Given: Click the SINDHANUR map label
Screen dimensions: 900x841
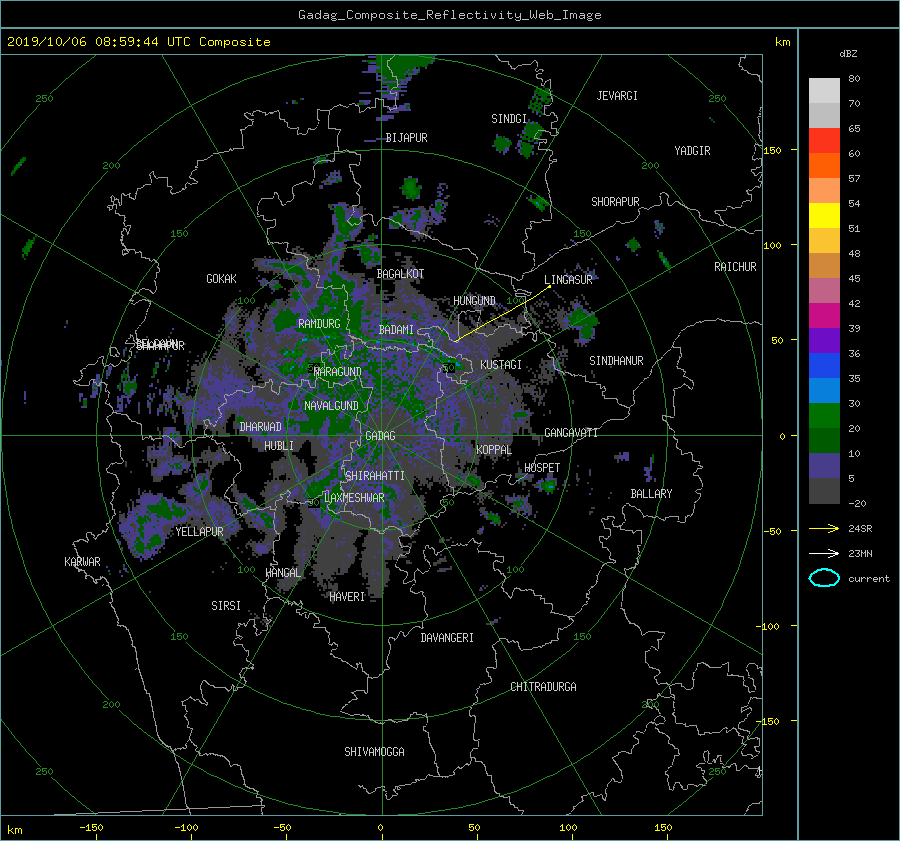Looking at the screenshot, I should point(616,361).
